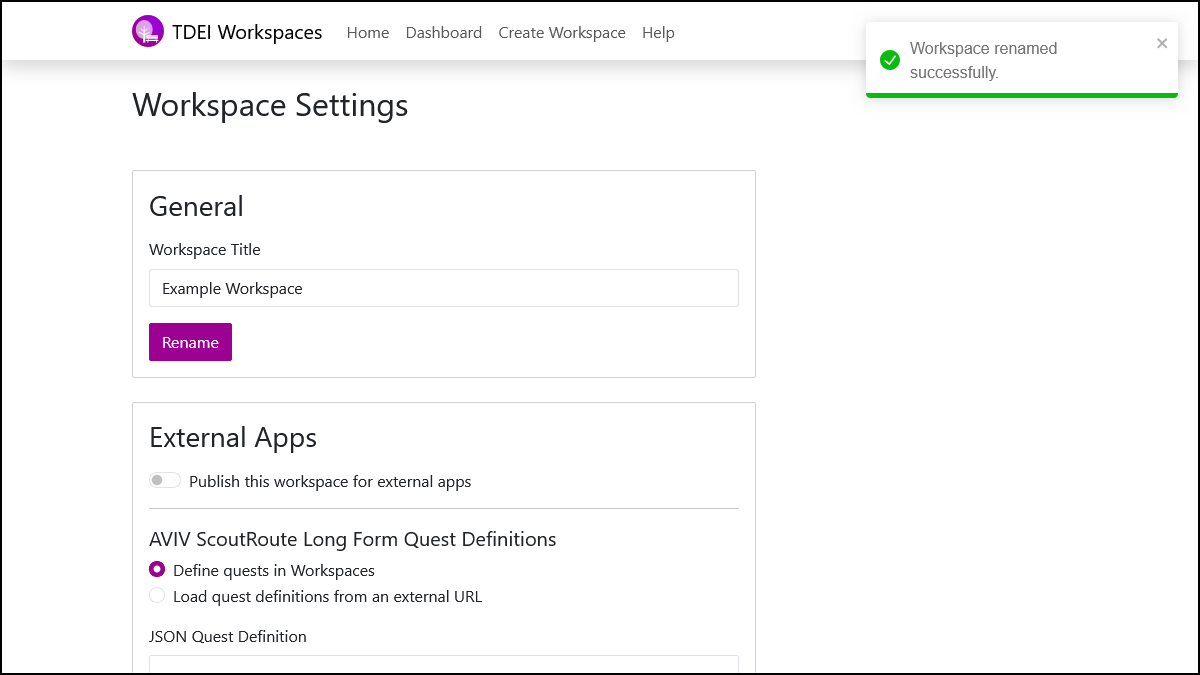
Task: Click the JSON Quest Definition text area
Action: tap(443, 666)
